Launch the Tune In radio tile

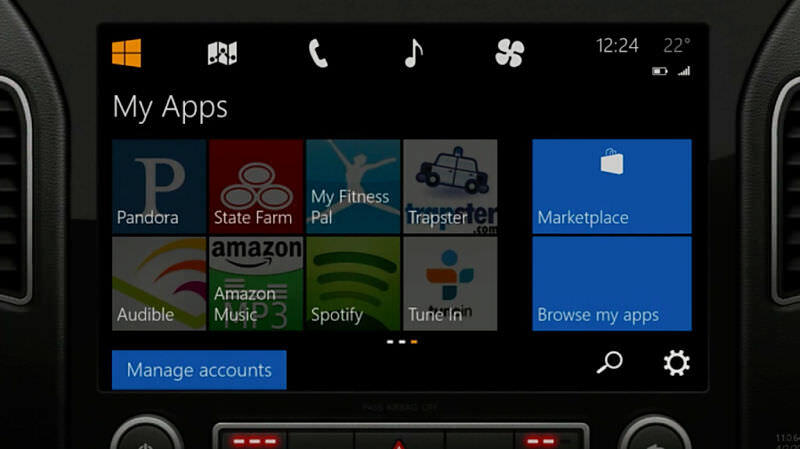tap(450, 283)
